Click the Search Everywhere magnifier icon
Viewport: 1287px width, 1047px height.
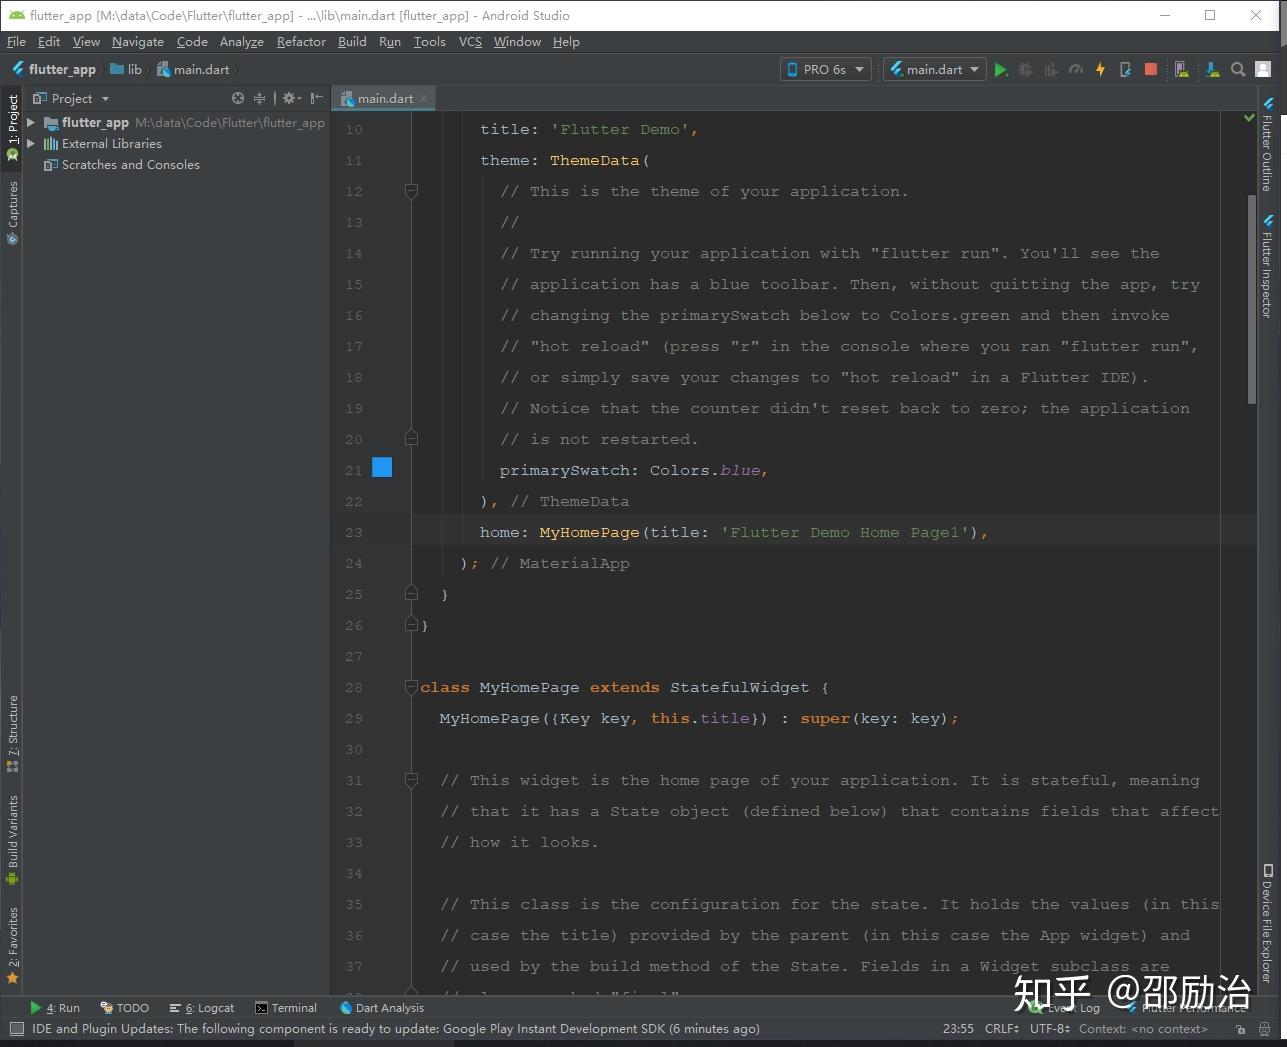(x=1238, y=69)
